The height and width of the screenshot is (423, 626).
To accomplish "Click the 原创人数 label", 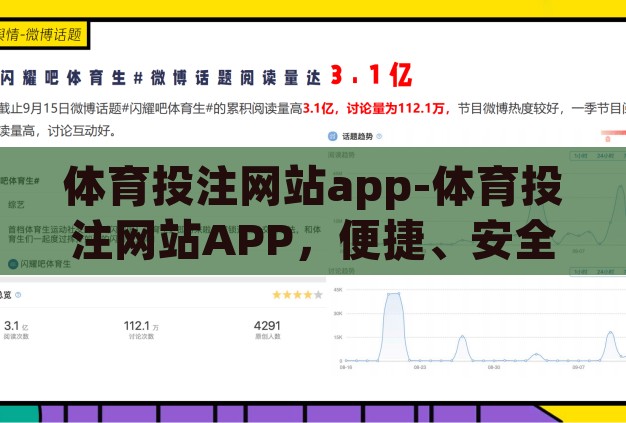I will [268, 336].
